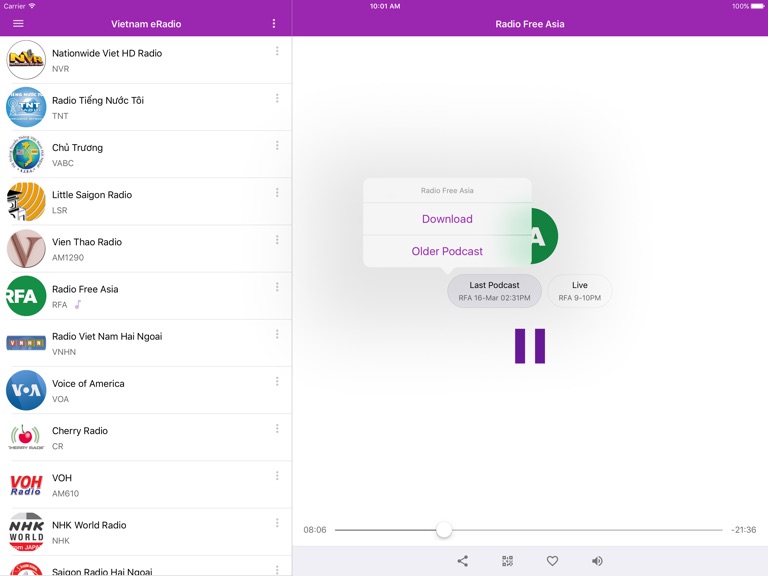
Task: Open the hamburger menu in sidebar header
Action: 18,24
